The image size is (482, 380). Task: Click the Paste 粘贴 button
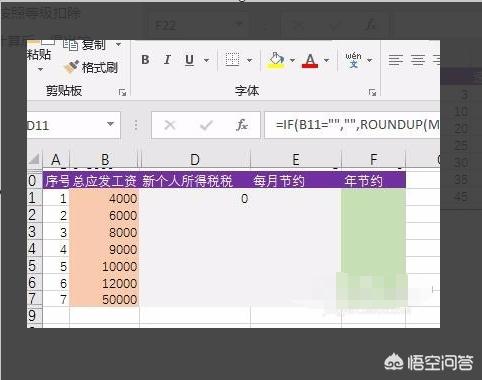click(x=38, y=56)
